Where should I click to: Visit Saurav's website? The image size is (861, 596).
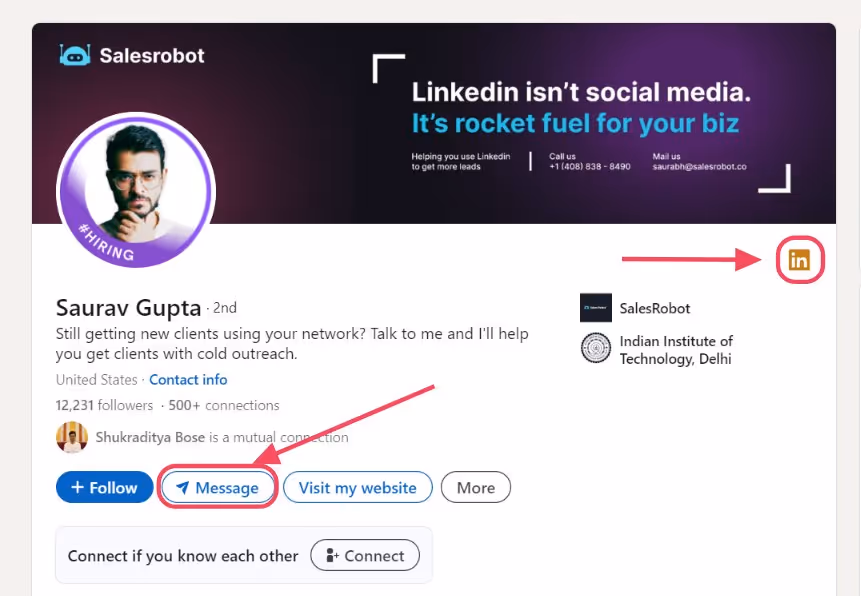[357, 487]
